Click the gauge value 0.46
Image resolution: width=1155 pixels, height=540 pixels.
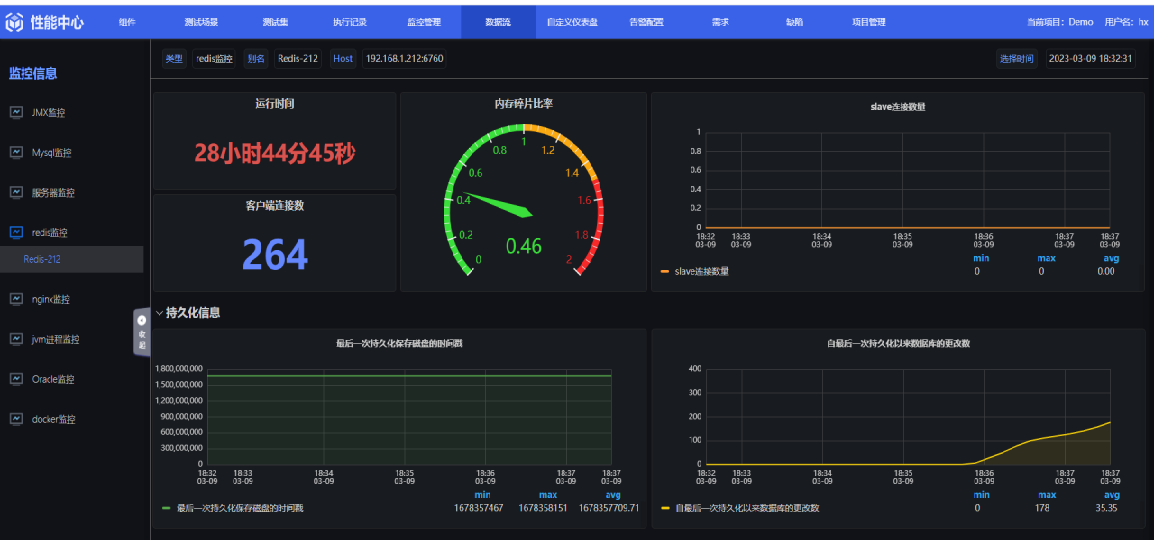click(524, 246)
